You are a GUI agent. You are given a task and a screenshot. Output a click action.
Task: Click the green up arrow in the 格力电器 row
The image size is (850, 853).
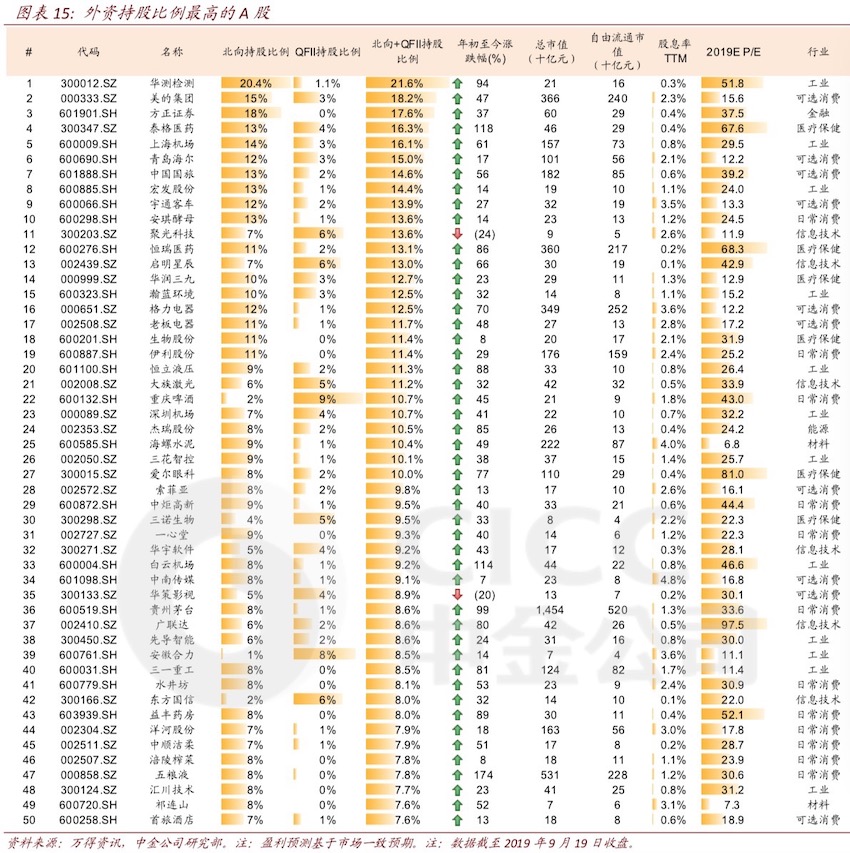click(x=457, y=309)
